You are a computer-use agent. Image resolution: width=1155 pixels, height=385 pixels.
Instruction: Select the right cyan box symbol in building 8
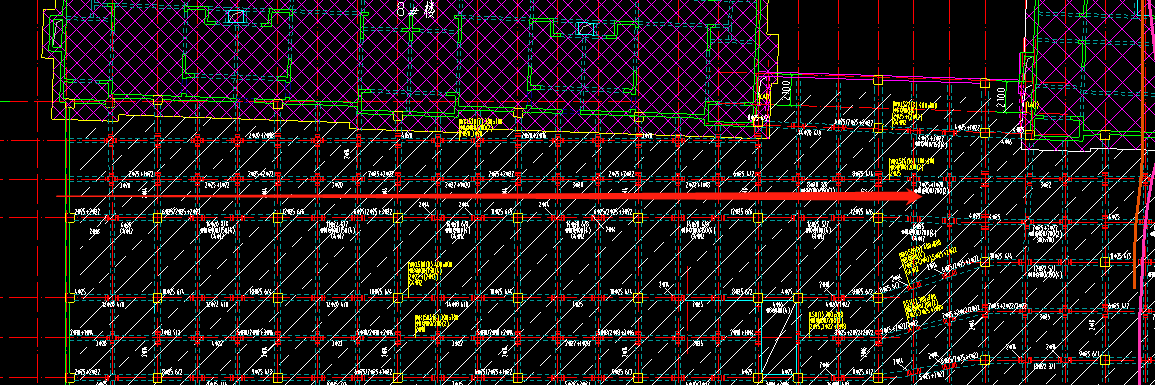click(x=585, y=29)
